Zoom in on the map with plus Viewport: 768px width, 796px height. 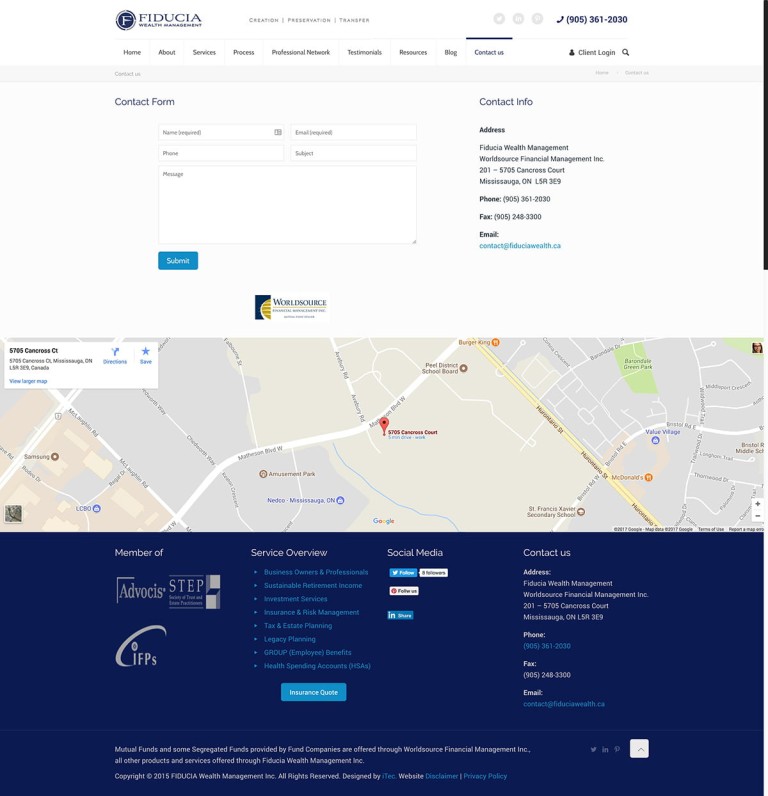click(x=757, y=504)
